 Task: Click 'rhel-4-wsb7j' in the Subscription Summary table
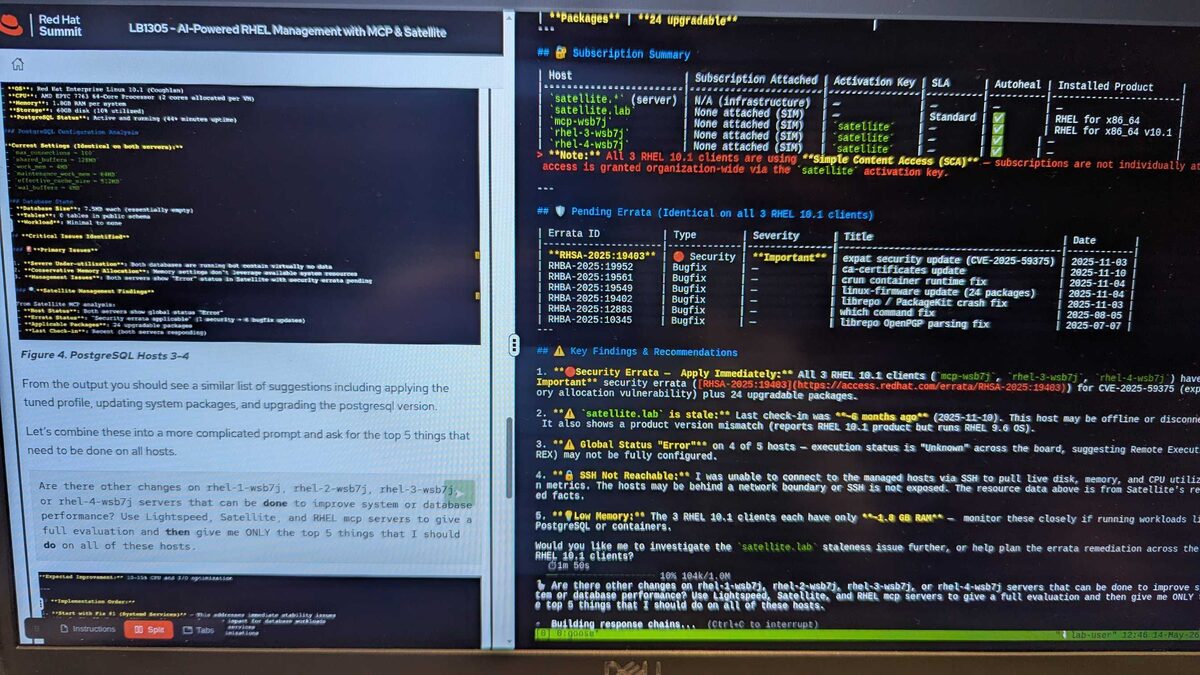click(589, 146)
